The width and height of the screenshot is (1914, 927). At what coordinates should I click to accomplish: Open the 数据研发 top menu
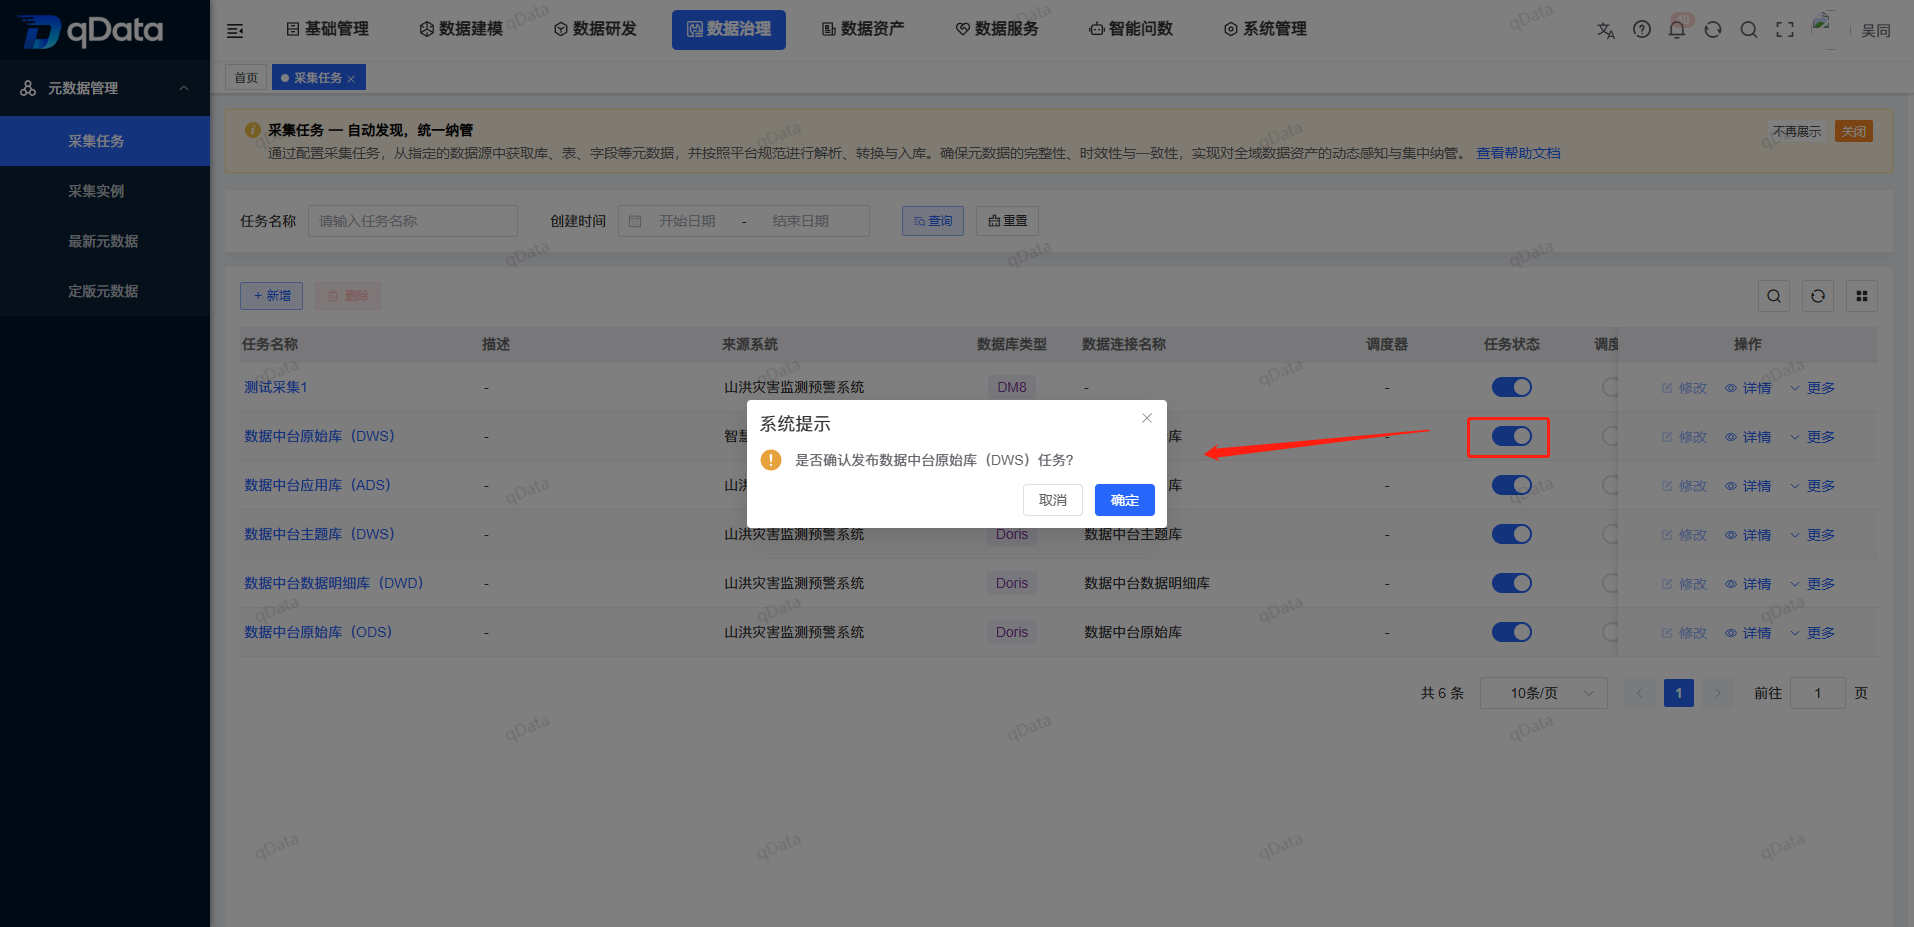[595, 29]
